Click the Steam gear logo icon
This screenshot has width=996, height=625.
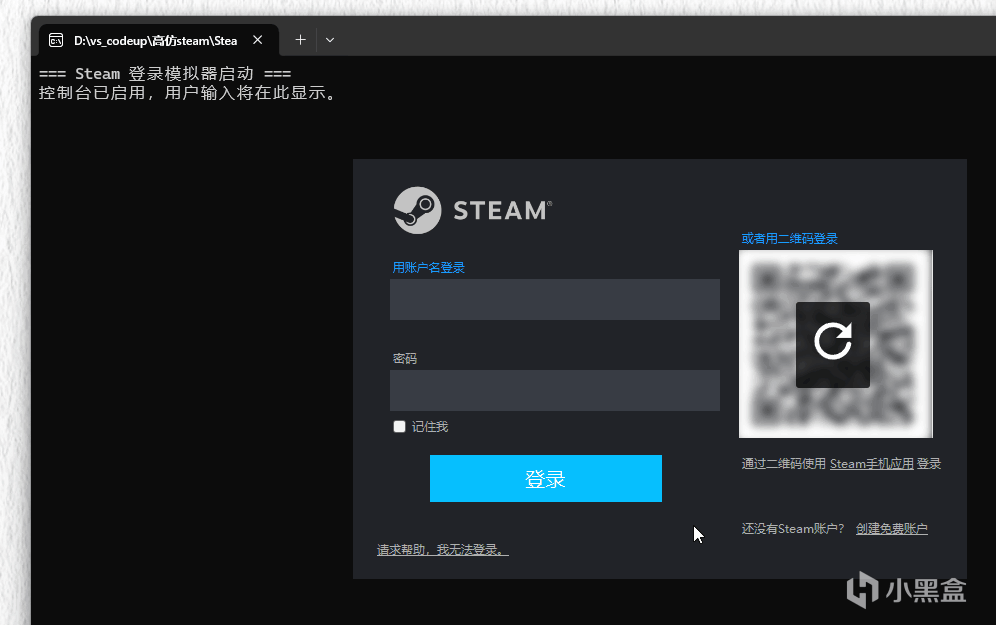[416, 210]
